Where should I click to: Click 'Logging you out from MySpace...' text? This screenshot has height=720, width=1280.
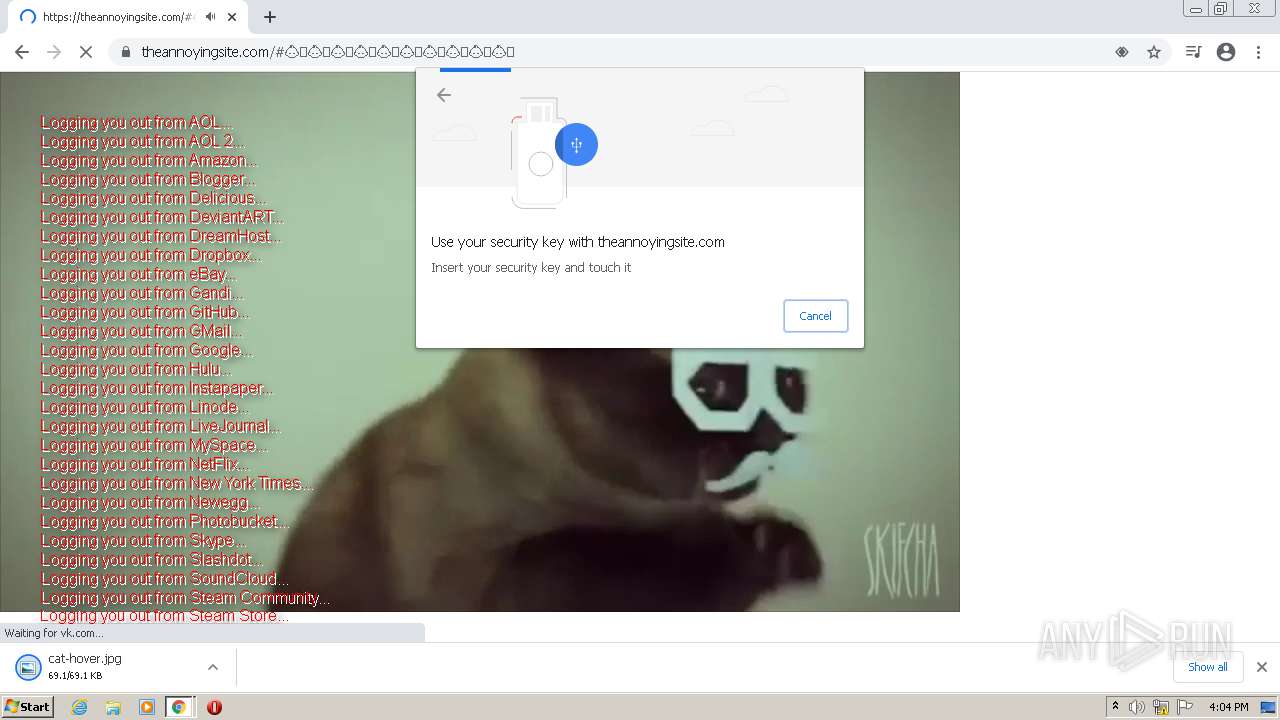[x=154, y=445]
